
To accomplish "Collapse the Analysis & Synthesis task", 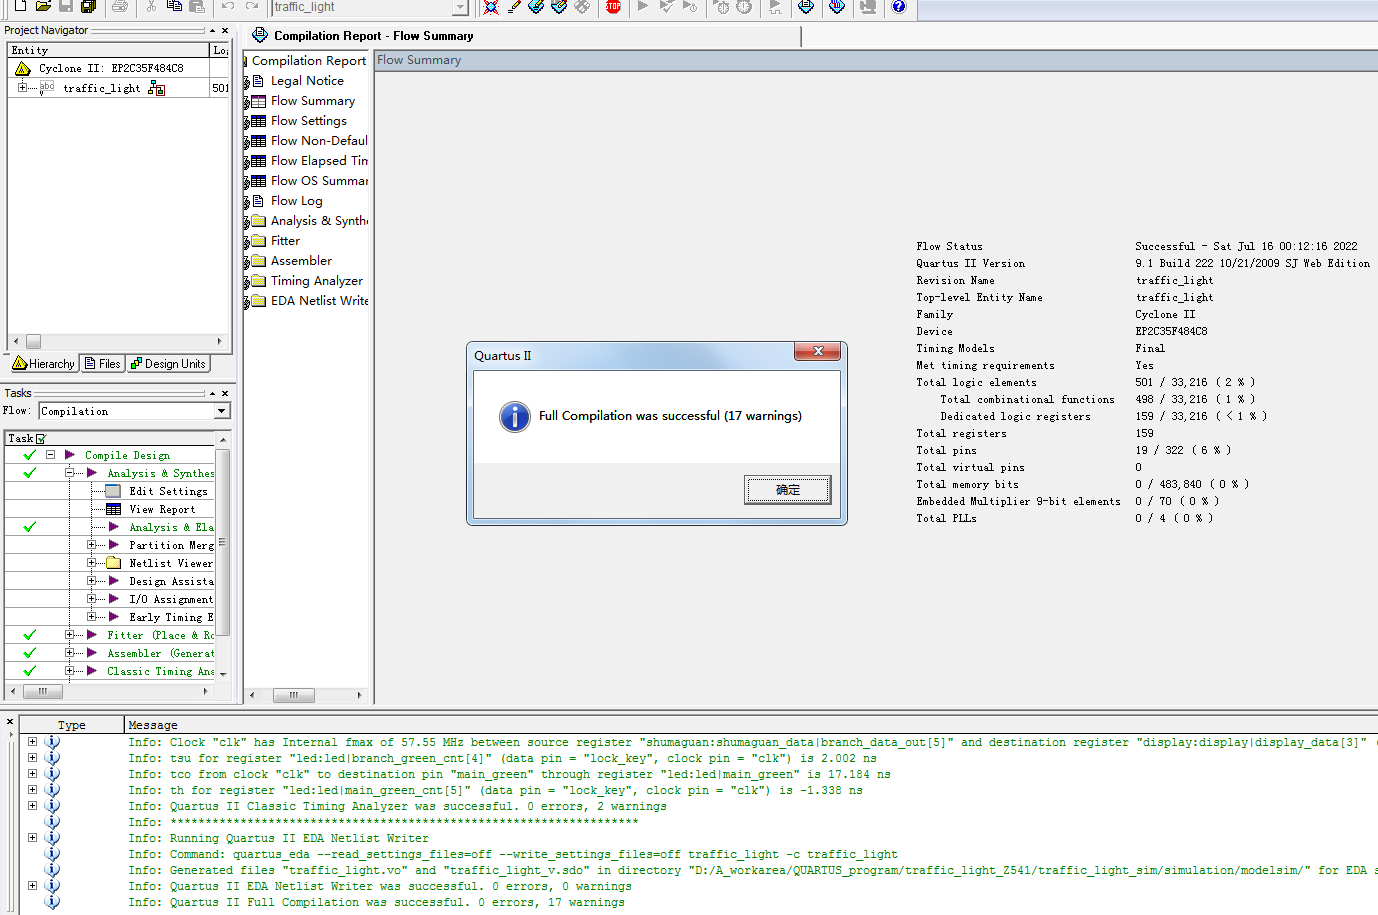I will pyautogui.click(x=70, y=473).
